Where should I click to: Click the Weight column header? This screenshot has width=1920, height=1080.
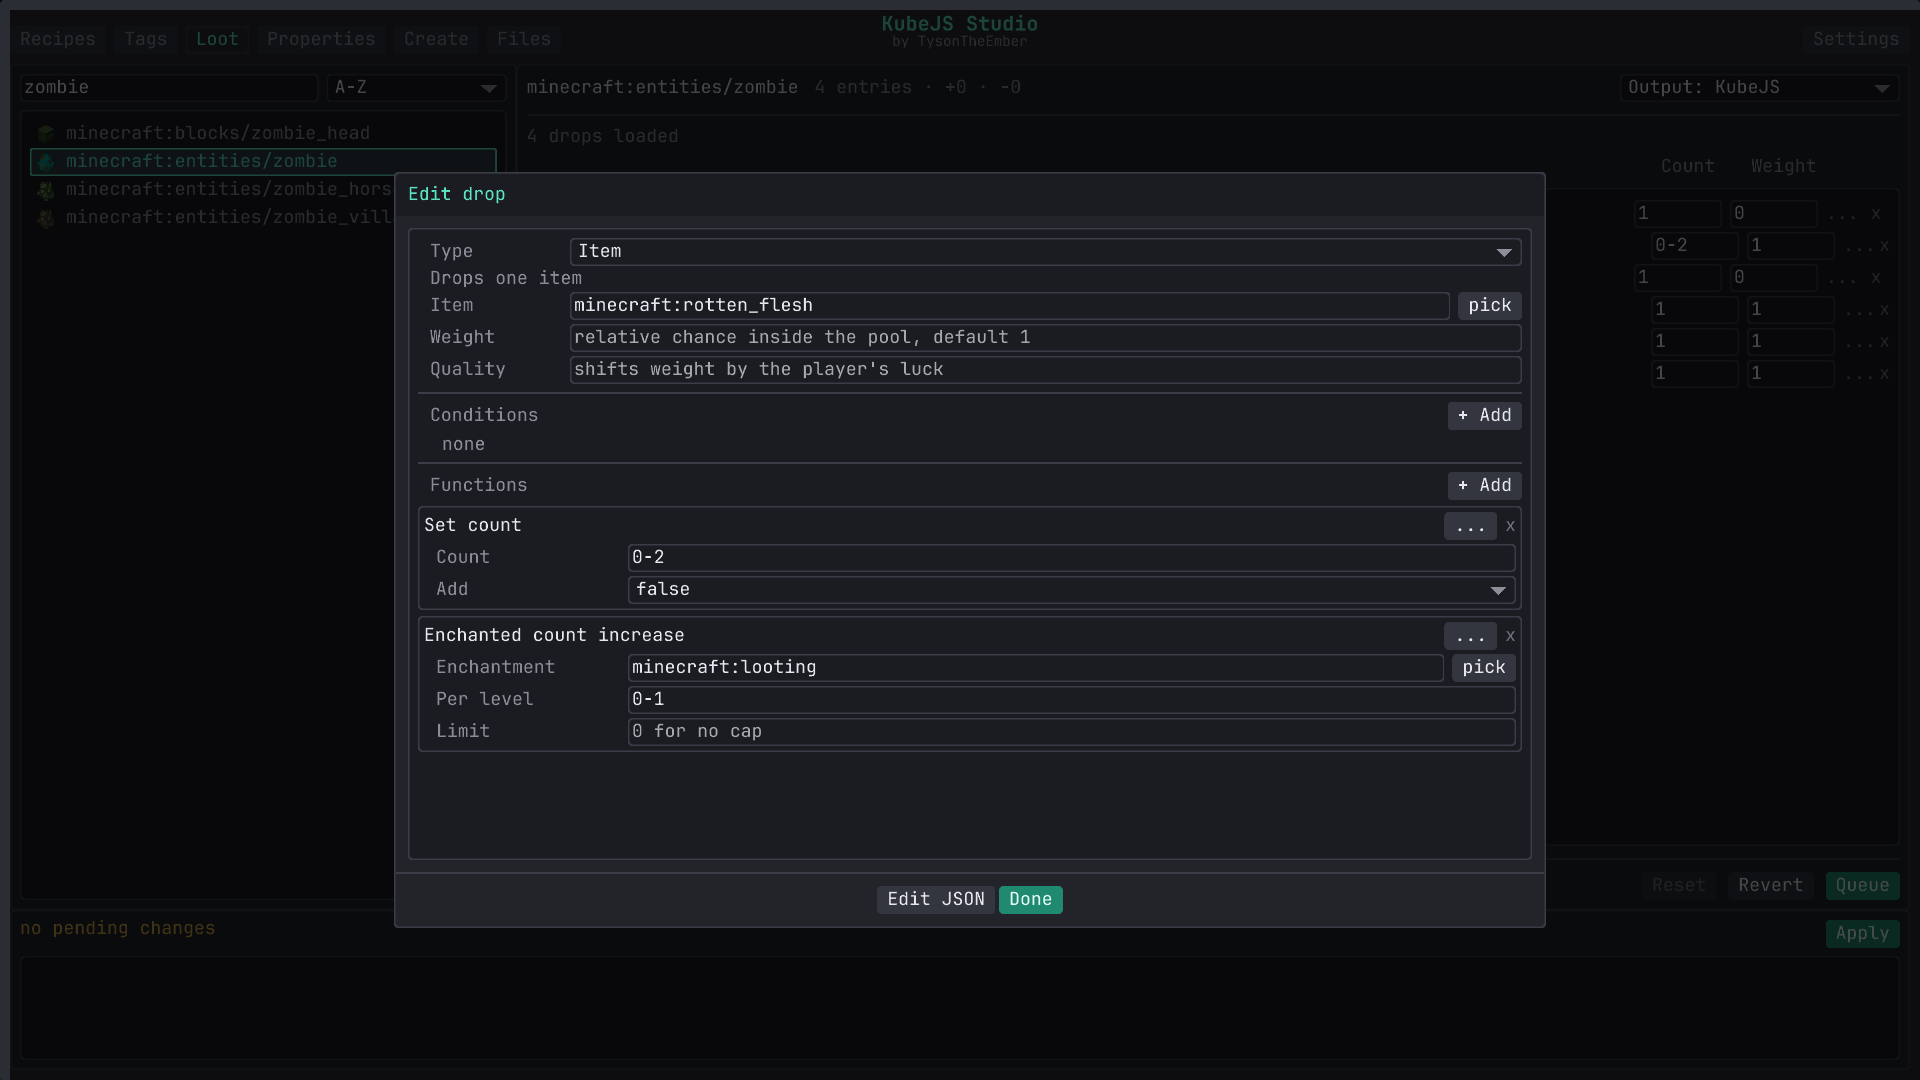click(1783, 167)
